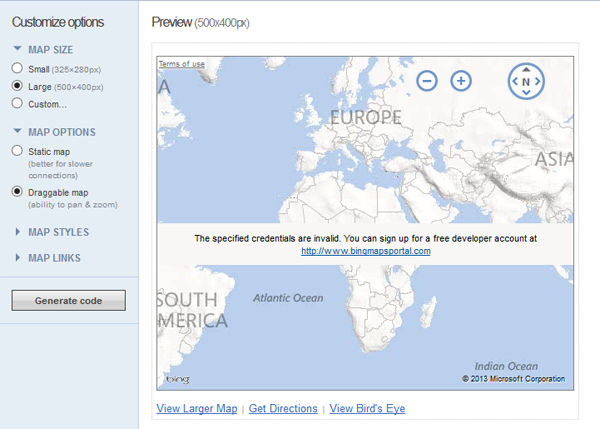Select the Draggable map option
The width and height of the screenshot is (600, 429).
click(17, 191)
